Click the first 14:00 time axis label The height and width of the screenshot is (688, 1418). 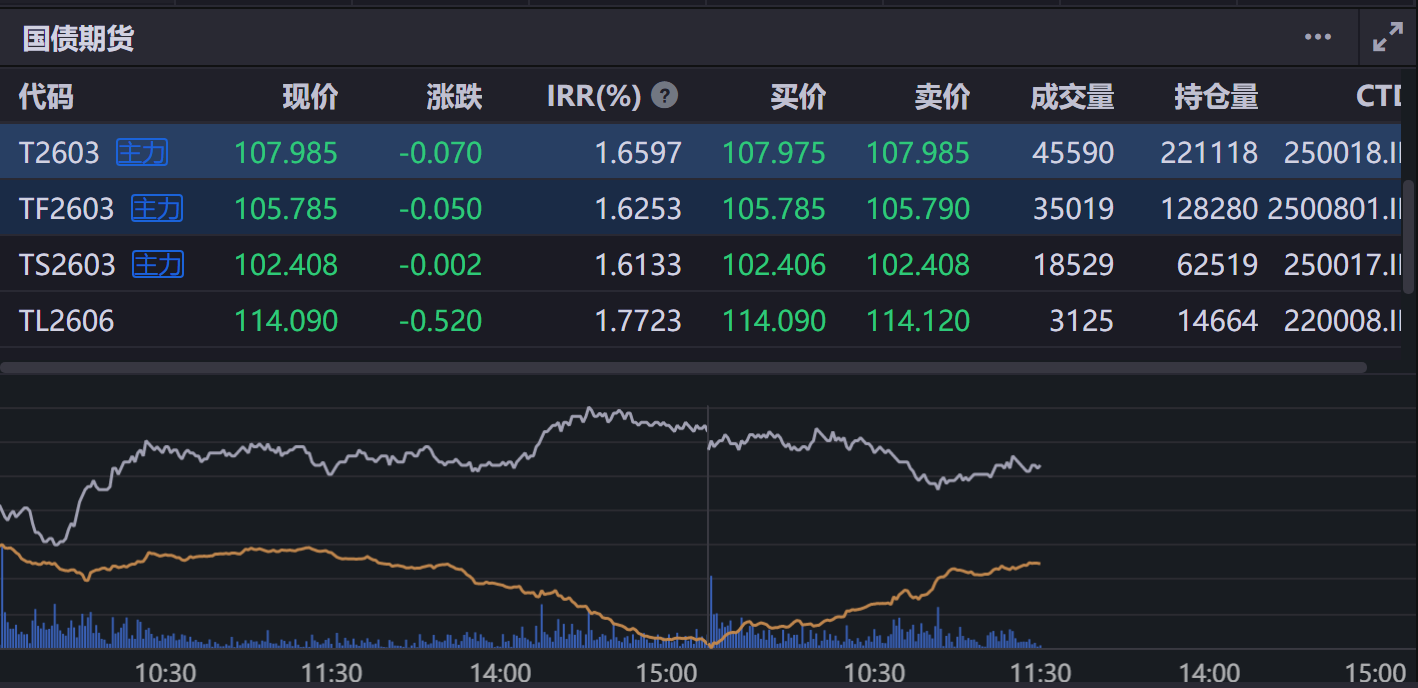point(500,672)
